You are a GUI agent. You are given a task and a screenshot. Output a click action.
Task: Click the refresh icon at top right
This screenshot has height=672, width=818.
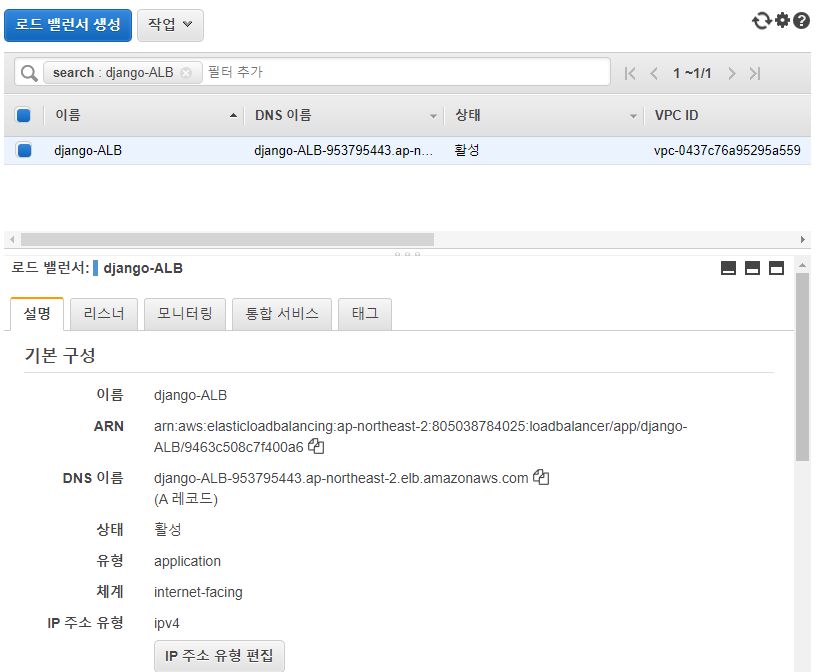pos(762,21)
